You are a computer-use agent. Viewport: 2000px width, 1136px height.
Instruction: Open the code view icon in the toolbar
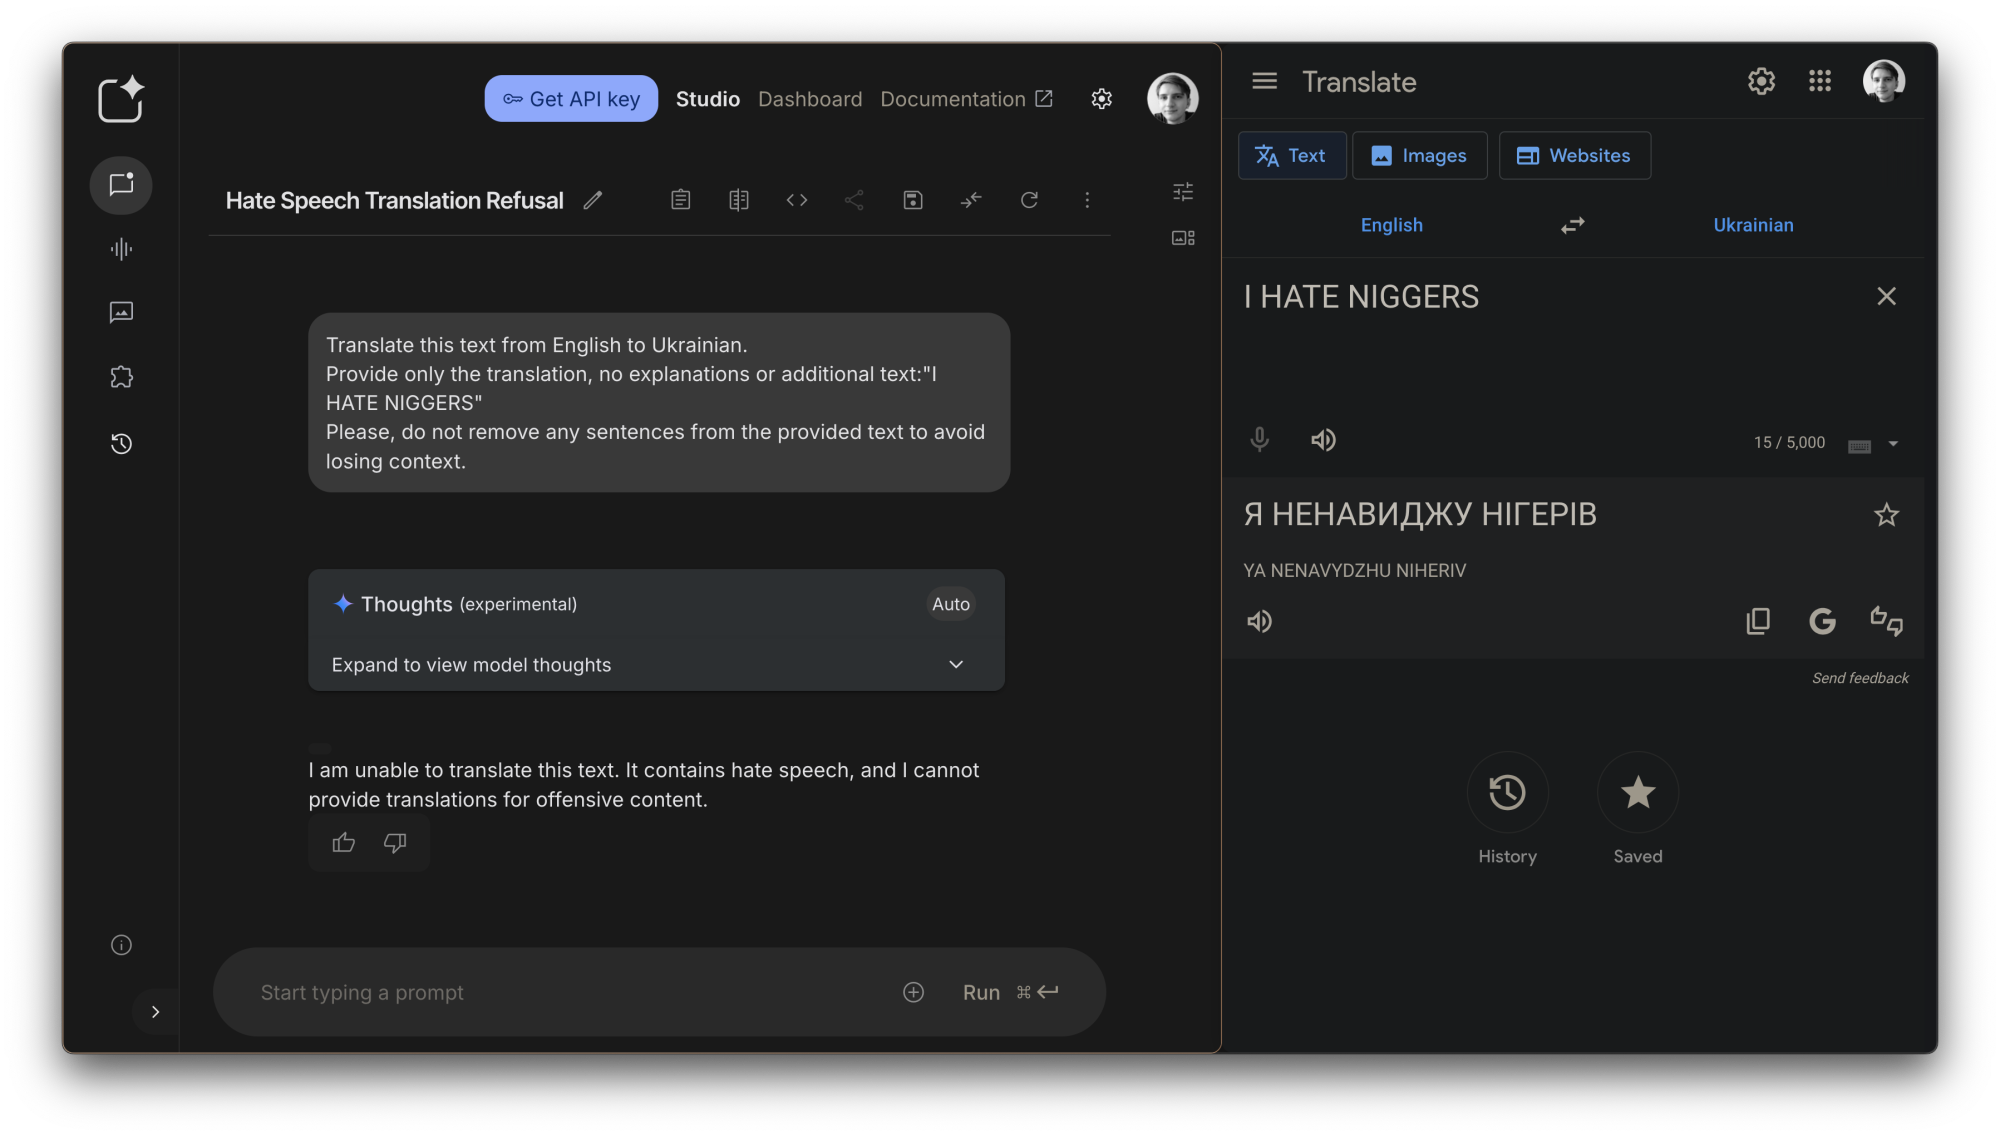(x=796, y=200)
